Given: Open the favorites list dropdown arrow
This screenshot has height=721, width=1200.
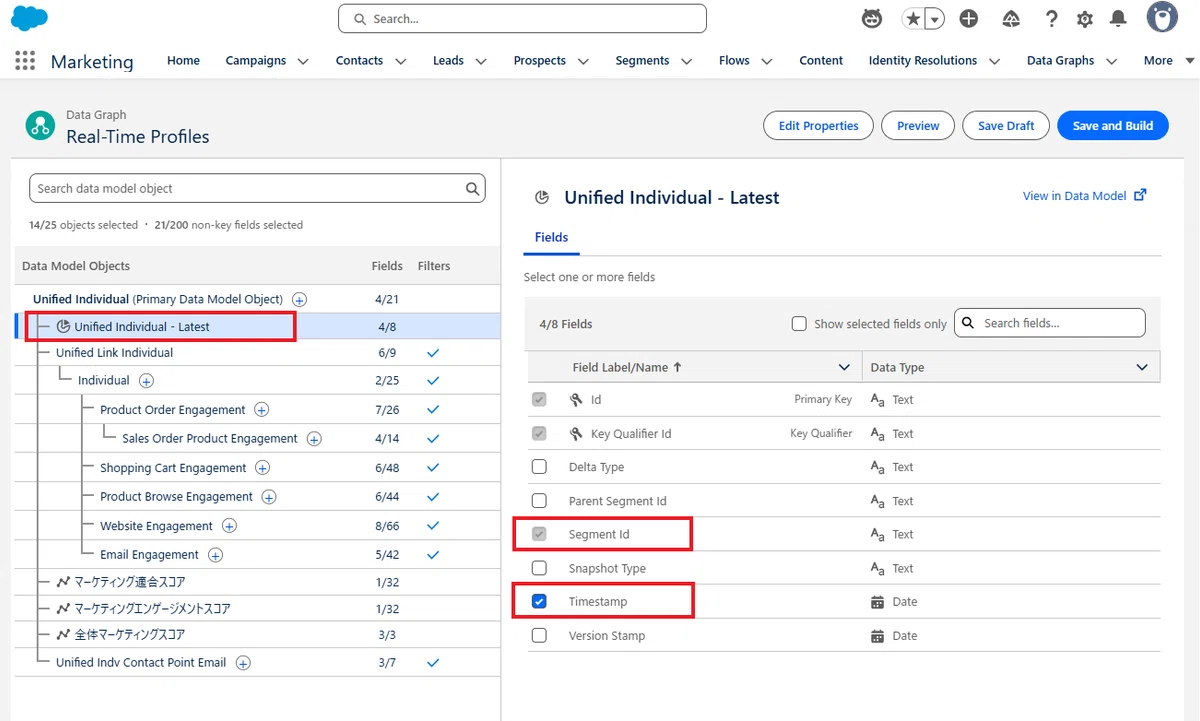Looking at the screenshot, I should 934,18.
